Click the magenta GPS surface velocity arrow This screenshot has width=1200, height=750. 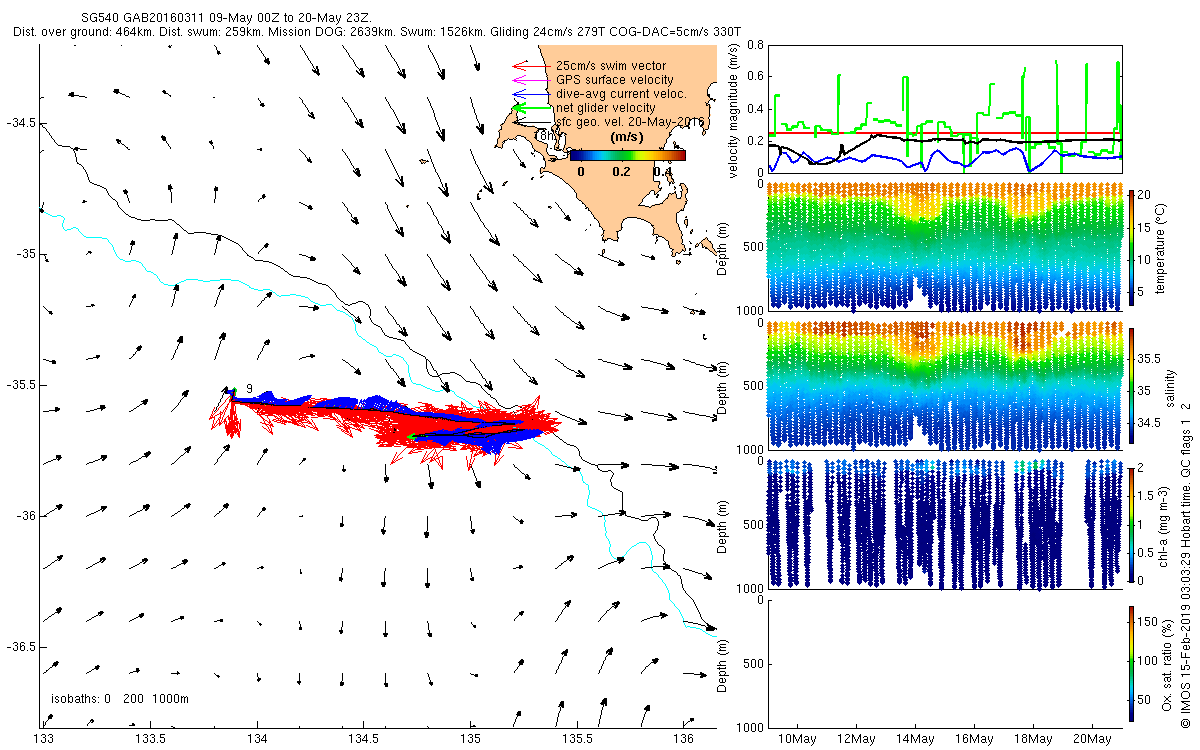pos(530,80)
